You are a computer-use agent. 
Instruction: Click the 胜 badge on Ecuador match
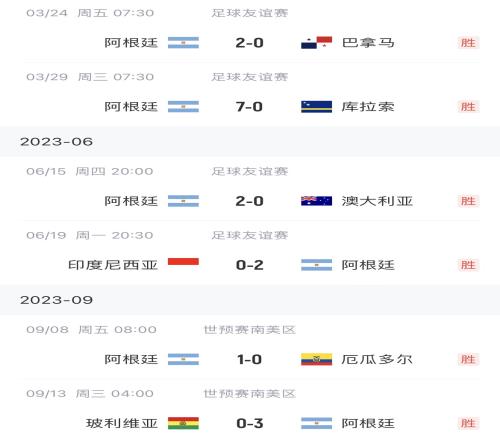[x=468, y=359]
